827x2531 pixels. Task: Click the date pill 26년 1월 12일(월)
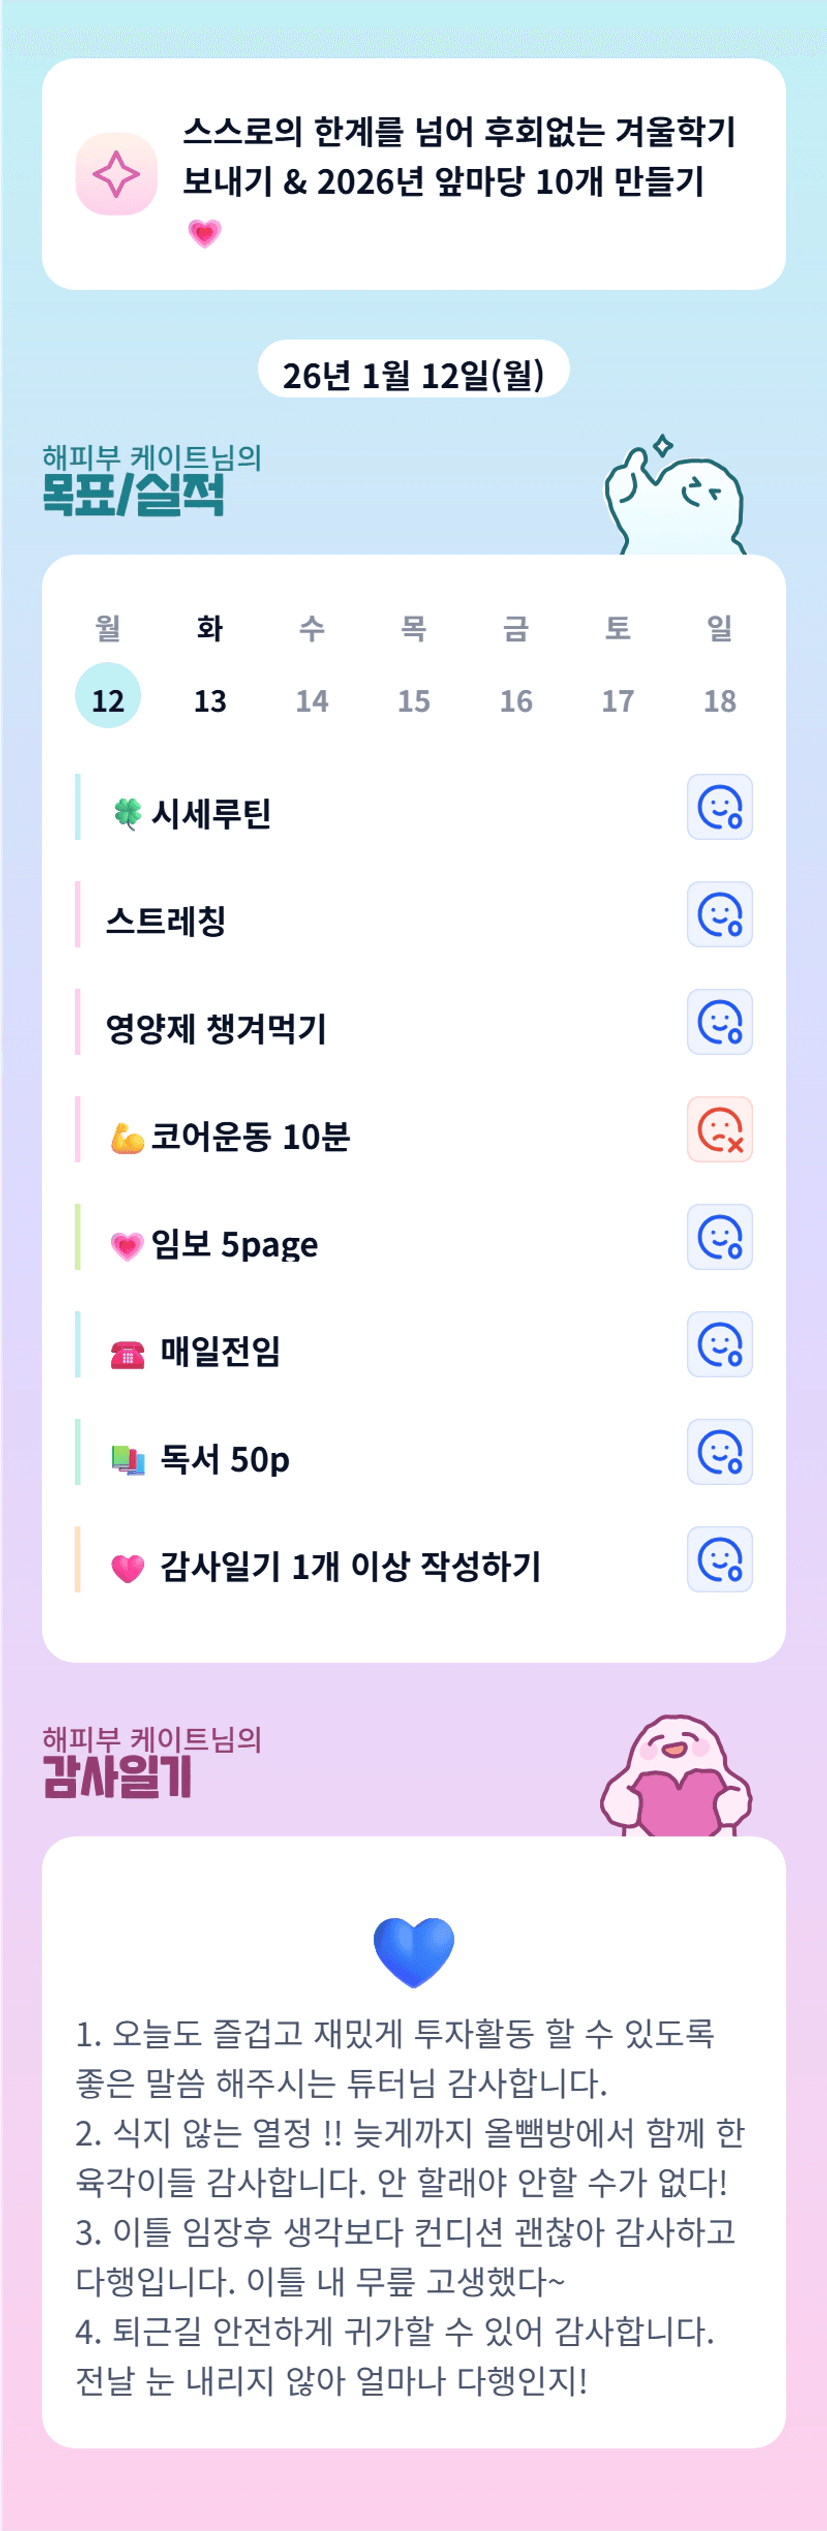413,374
